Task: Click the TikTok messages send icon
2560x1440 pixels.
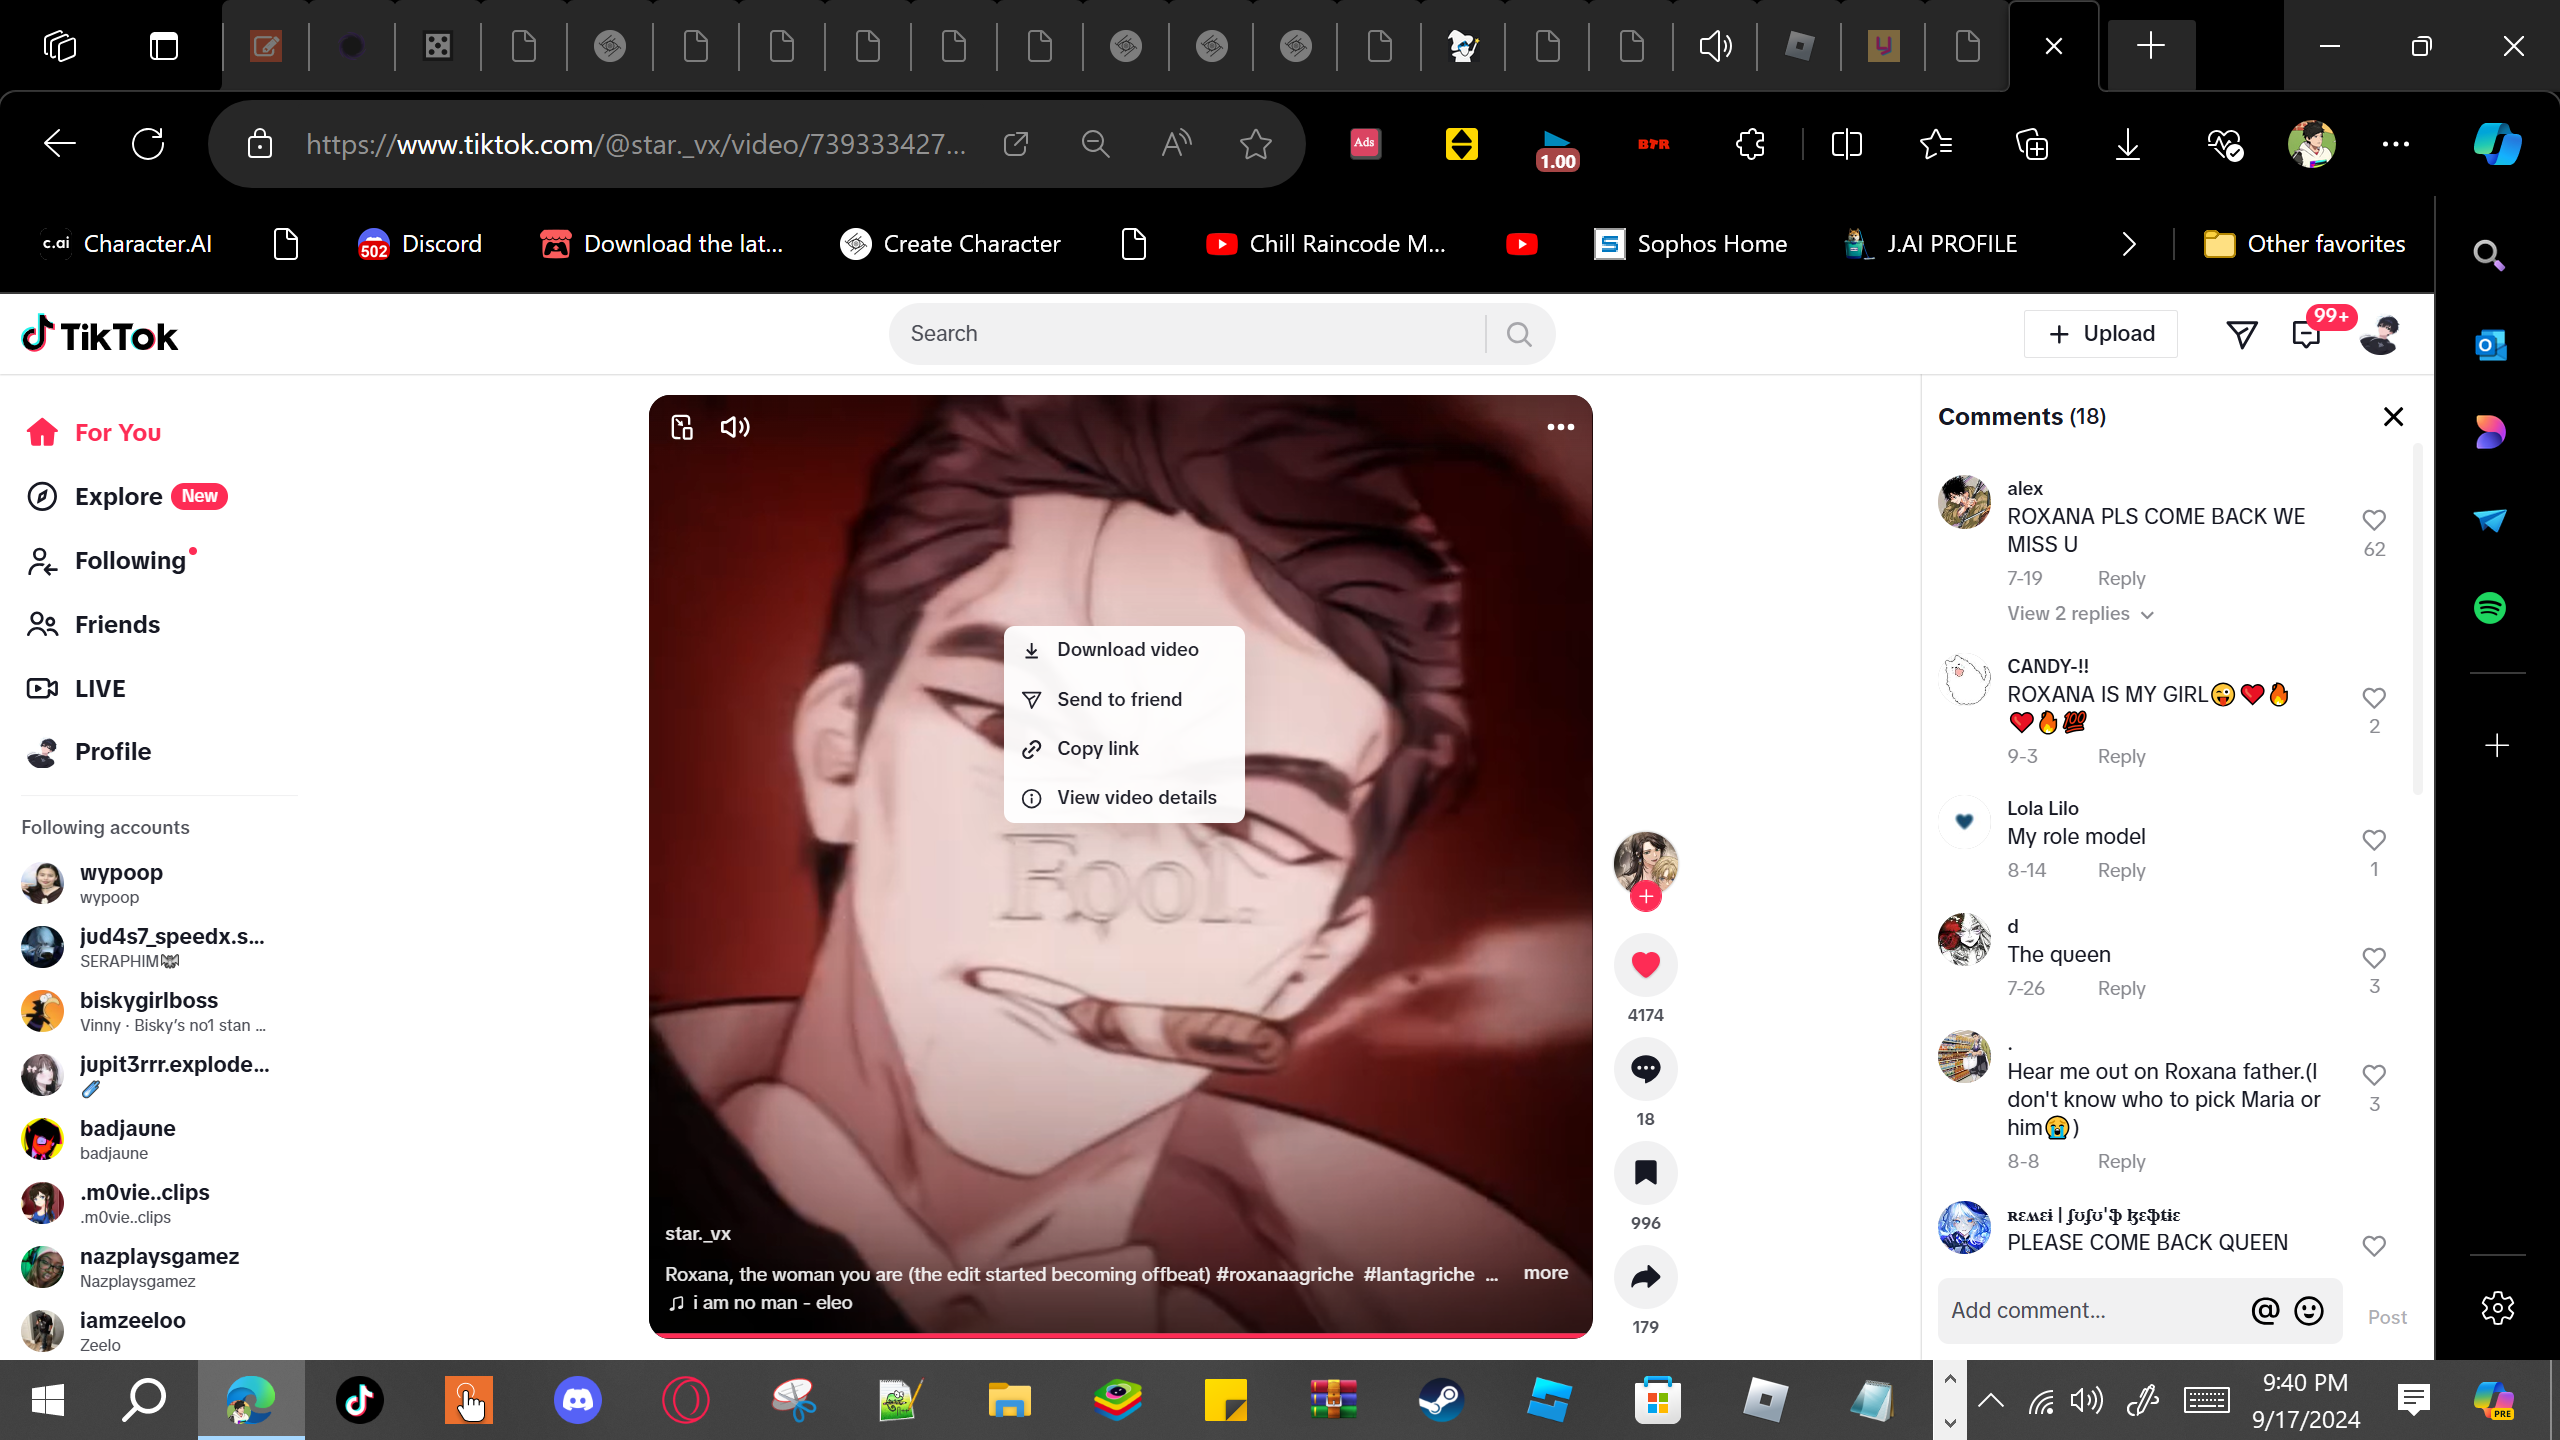Action: point(2242,334)
